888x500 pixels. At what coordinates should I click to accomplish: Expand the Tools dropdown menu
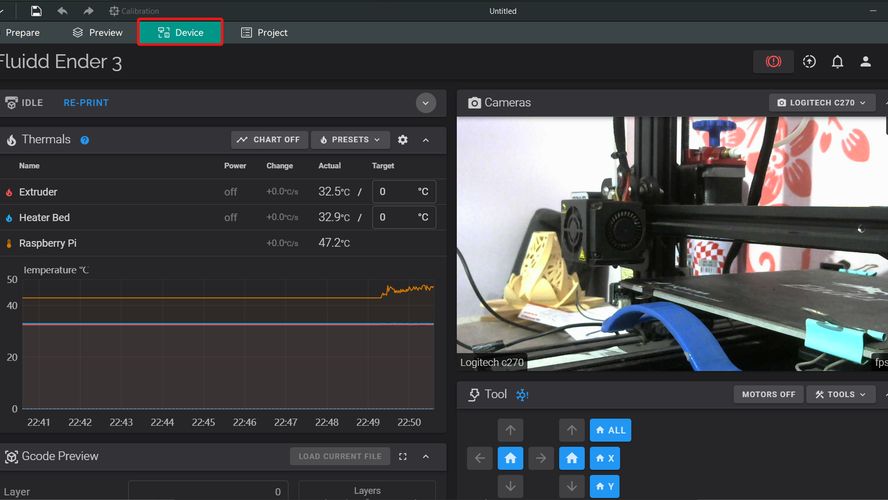840,394
